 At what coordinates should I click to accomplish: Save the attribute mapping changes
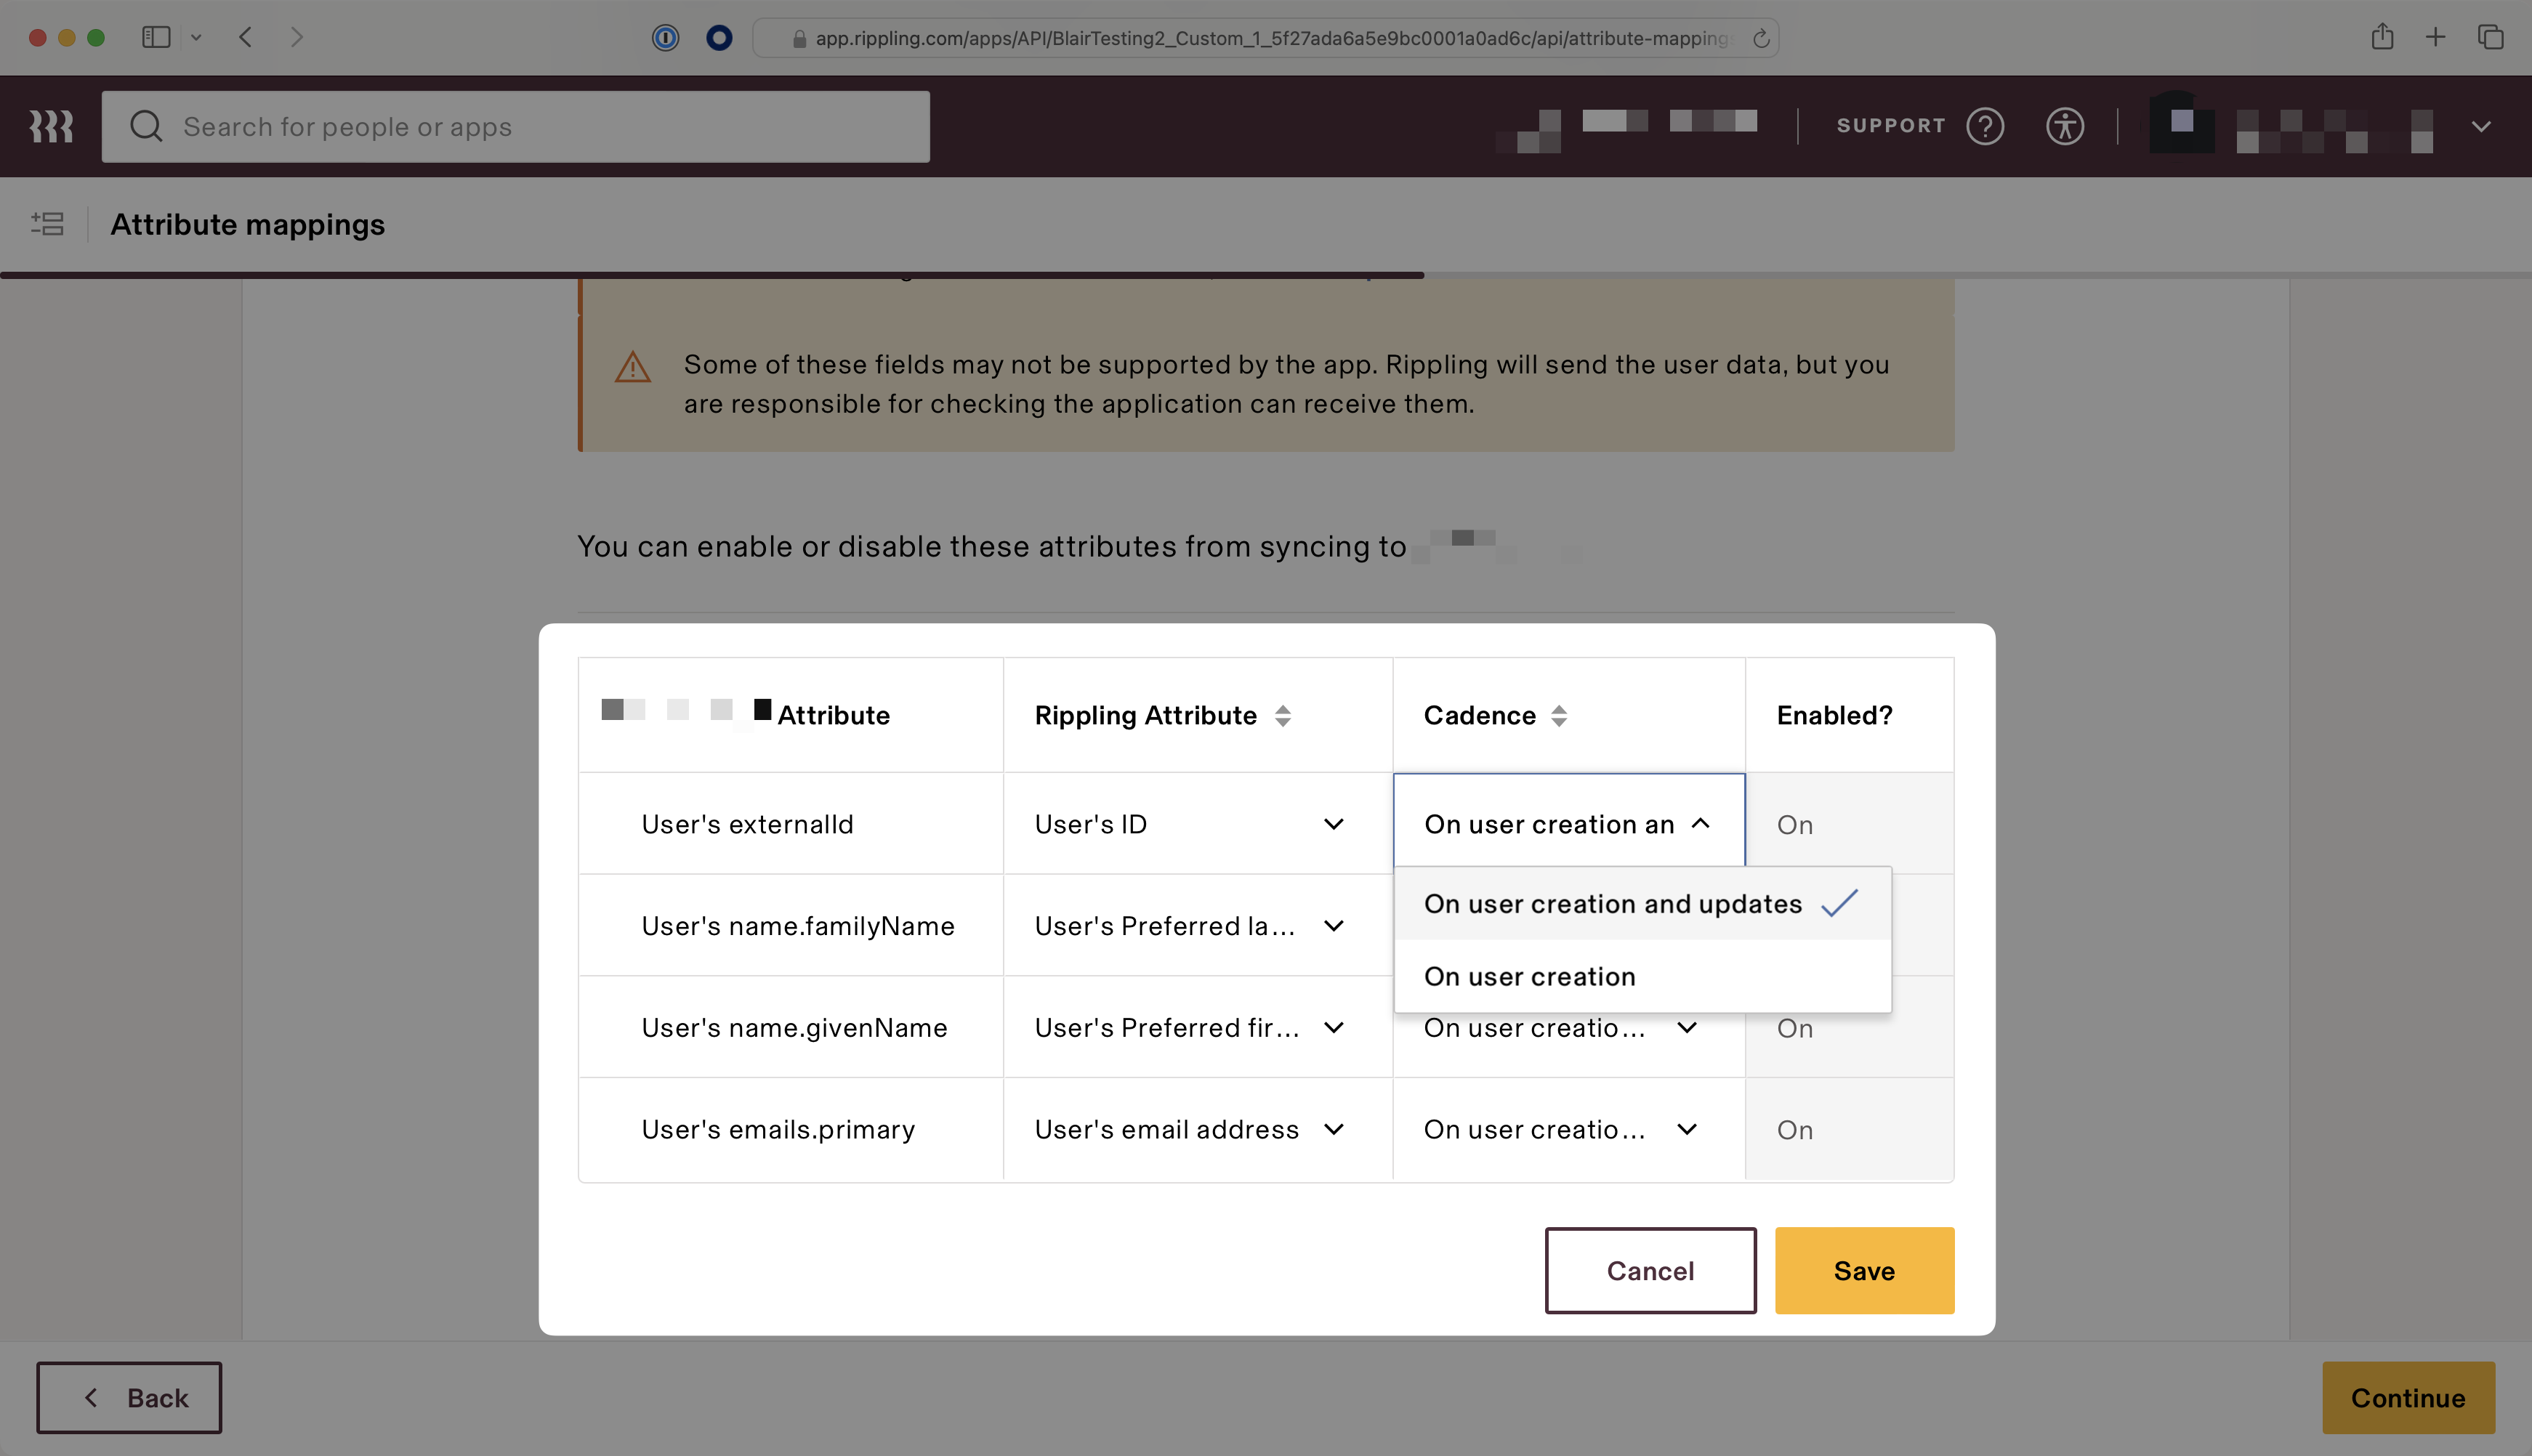click(x=1863, y=1270)
